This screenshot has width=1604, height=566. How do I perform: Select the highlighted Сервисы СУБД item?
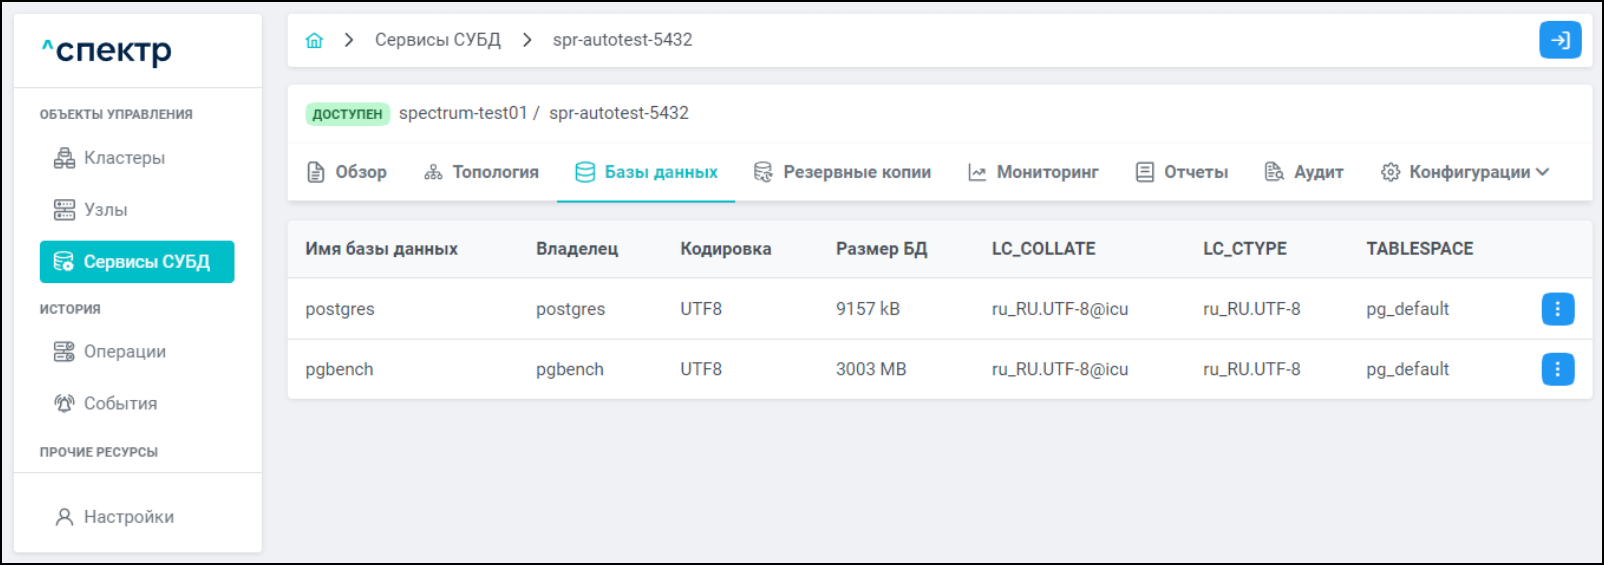coord(137,262)
